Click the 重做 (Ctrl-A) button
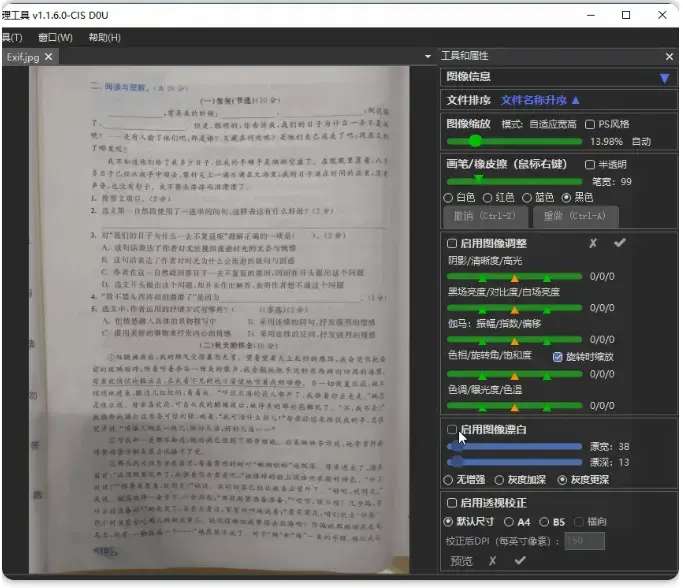Image resolution: width=683 pixels, height=588 pixels. [575, 216]
